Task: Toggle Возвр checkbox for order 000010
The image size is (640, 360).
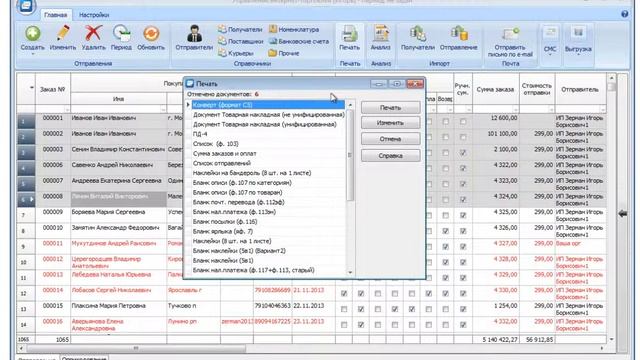Action: tap(445, 231)
